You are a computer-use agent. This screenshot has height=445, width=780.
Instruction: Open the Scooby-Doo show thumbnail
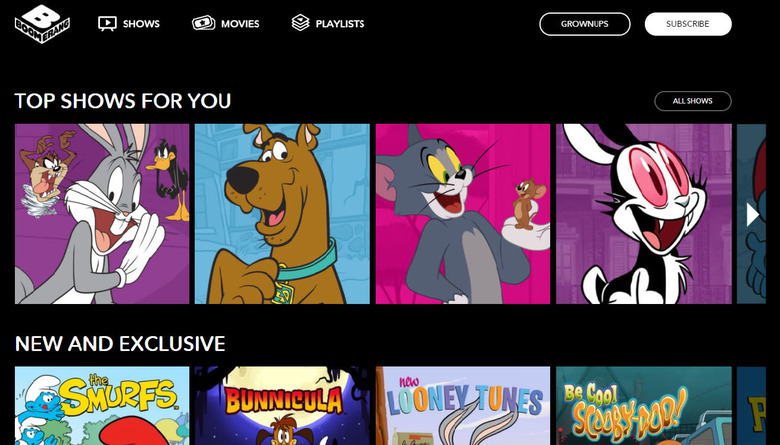pos(282,214)
